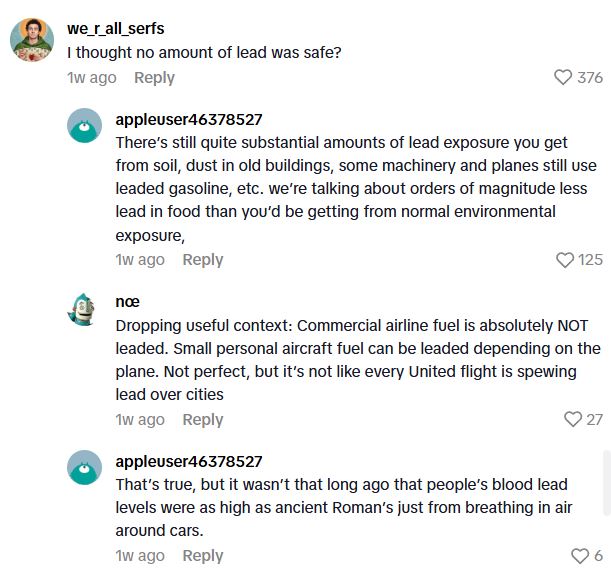The height and width of the screenshot is (587, 611).
Task: Click appleuser46378527 username above "That's true" reply
Action: 189,461
